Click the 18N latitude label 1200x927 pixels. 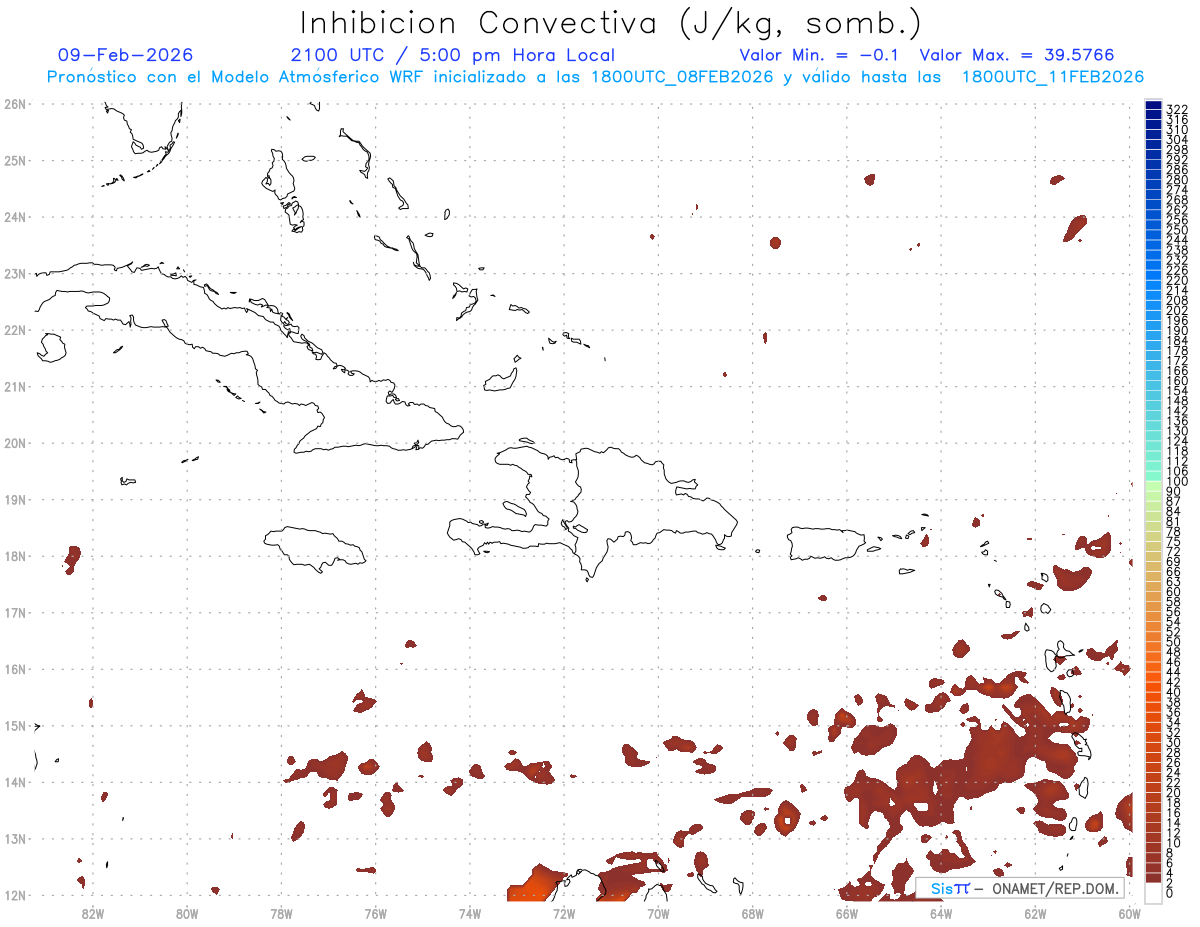point(14,556)
